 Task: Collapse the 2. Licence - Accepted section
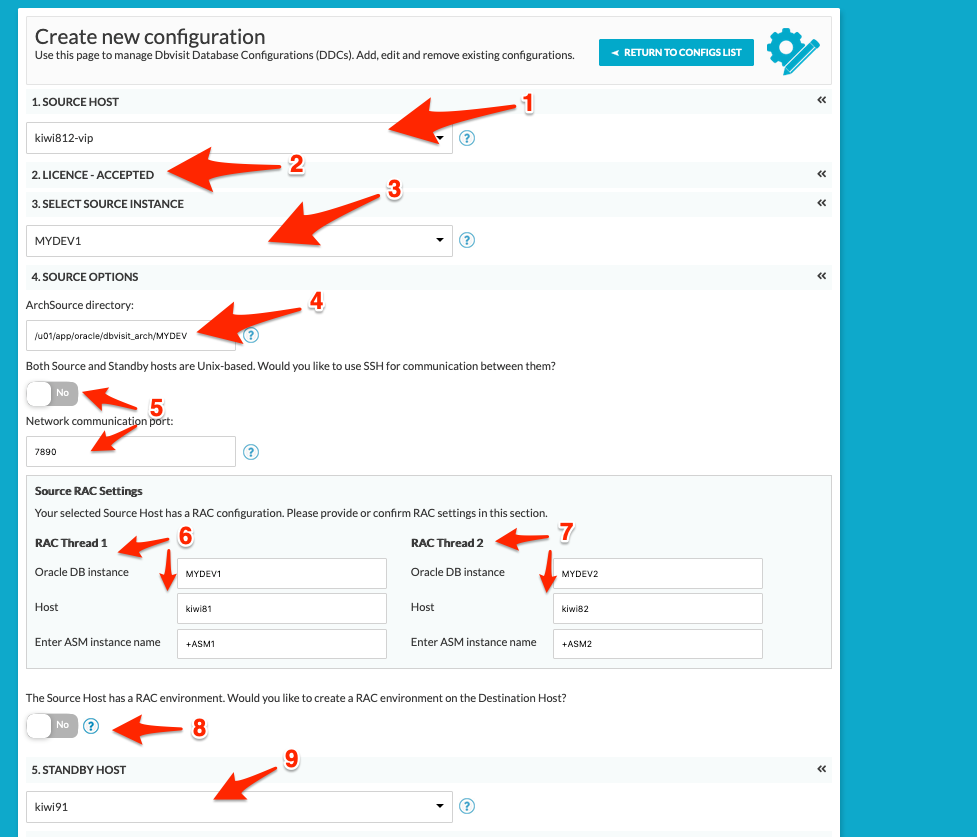(x=822, y=174)
